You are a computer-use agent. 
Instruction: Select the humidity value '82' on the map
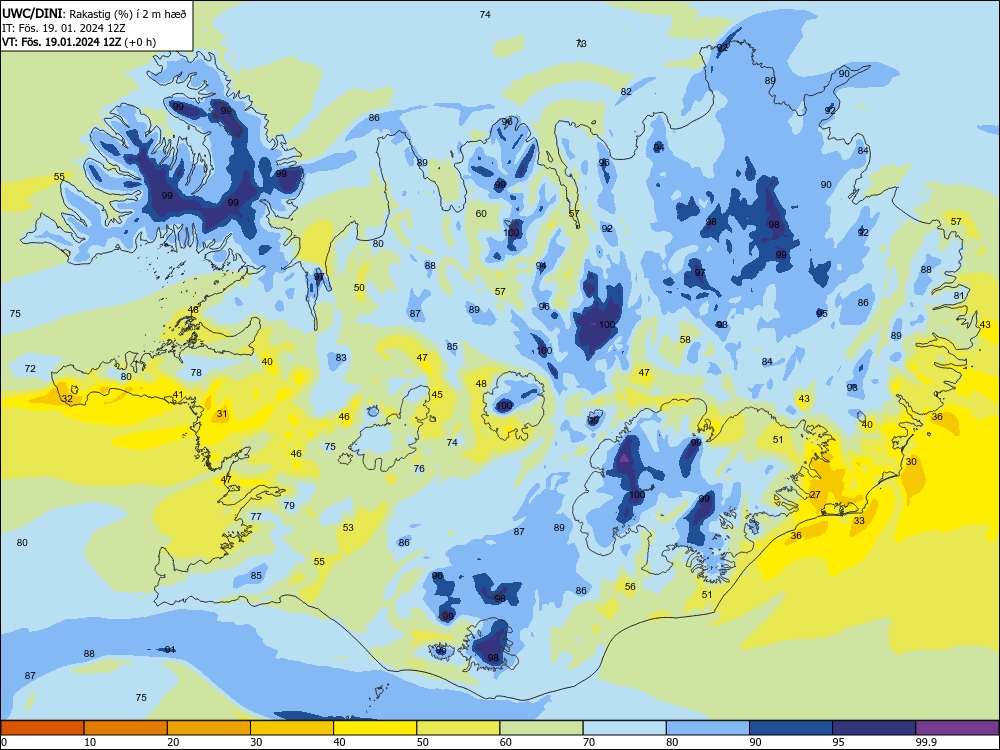(x=626, y=92)
